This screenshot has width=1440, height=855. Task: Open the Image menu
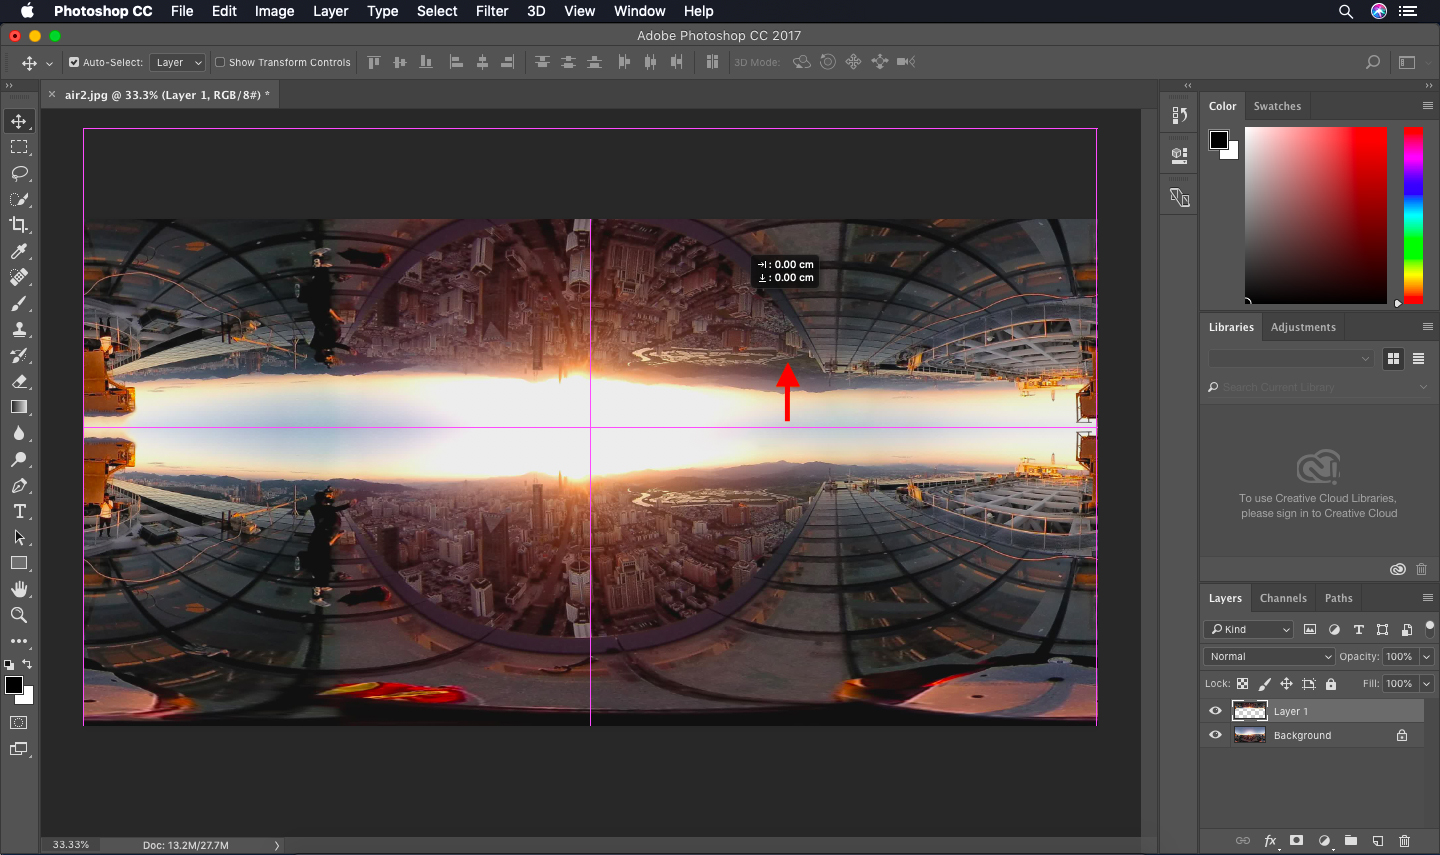pos(274,11)
